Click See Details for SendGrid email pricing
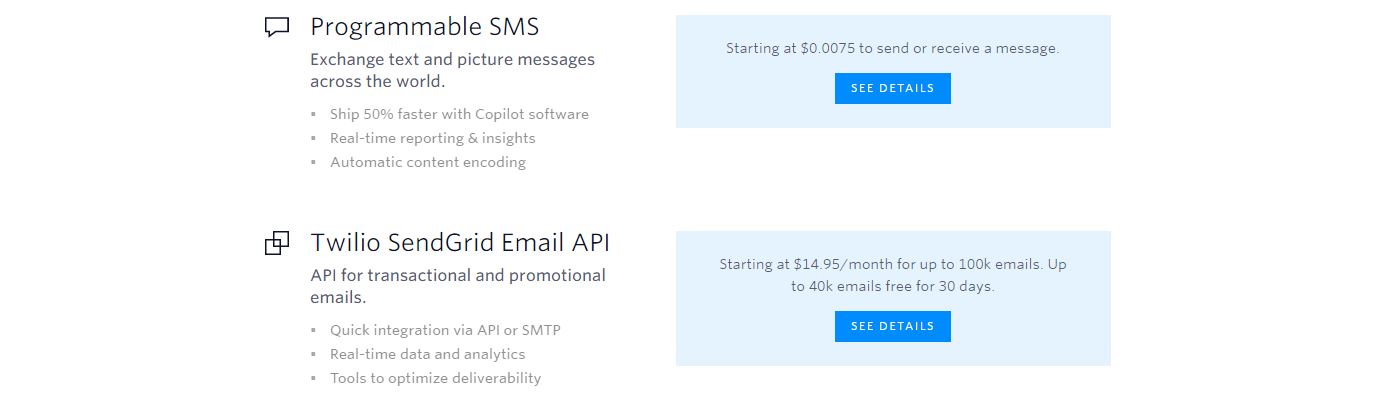The height and width of the screenshot is (405, 1399). click(x=893, y=326)
